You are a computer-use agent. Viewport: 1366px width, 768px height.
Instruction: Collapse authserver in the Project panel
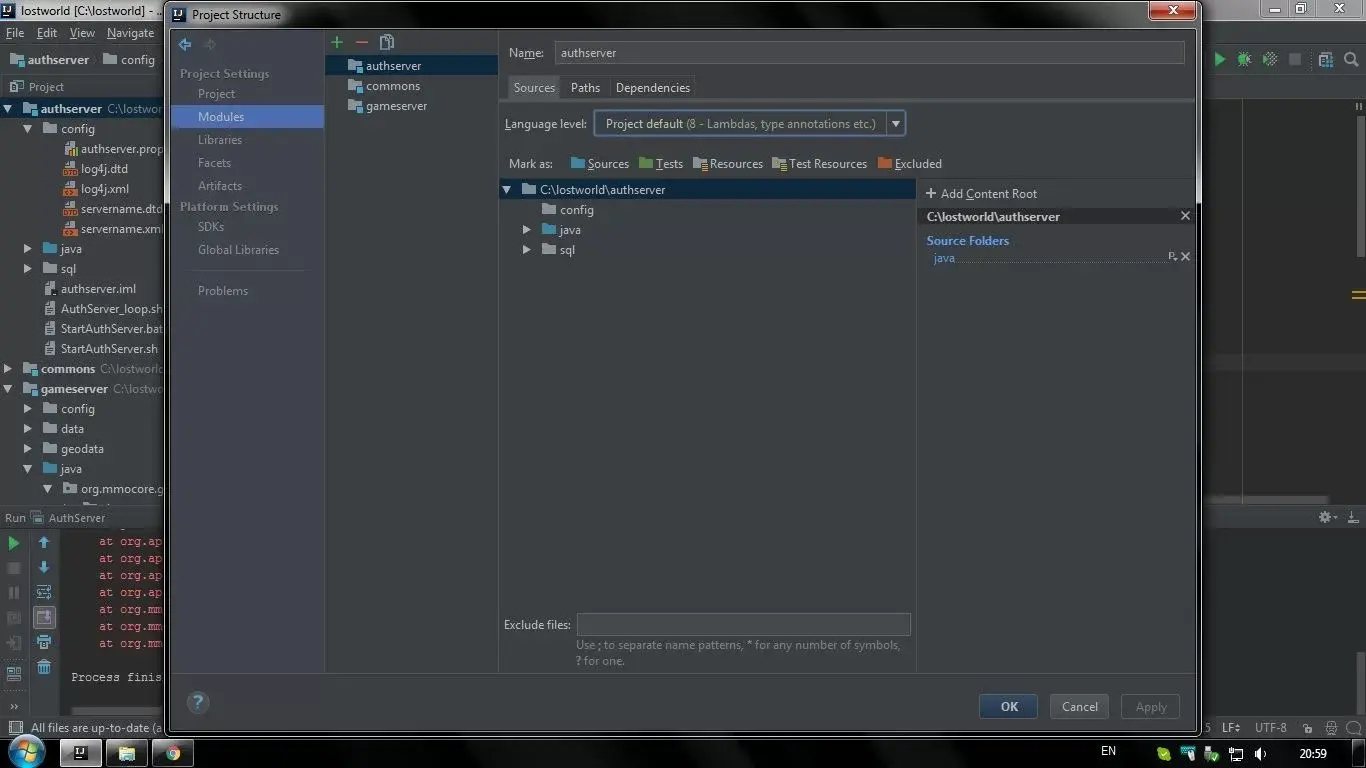coord(8,109)
